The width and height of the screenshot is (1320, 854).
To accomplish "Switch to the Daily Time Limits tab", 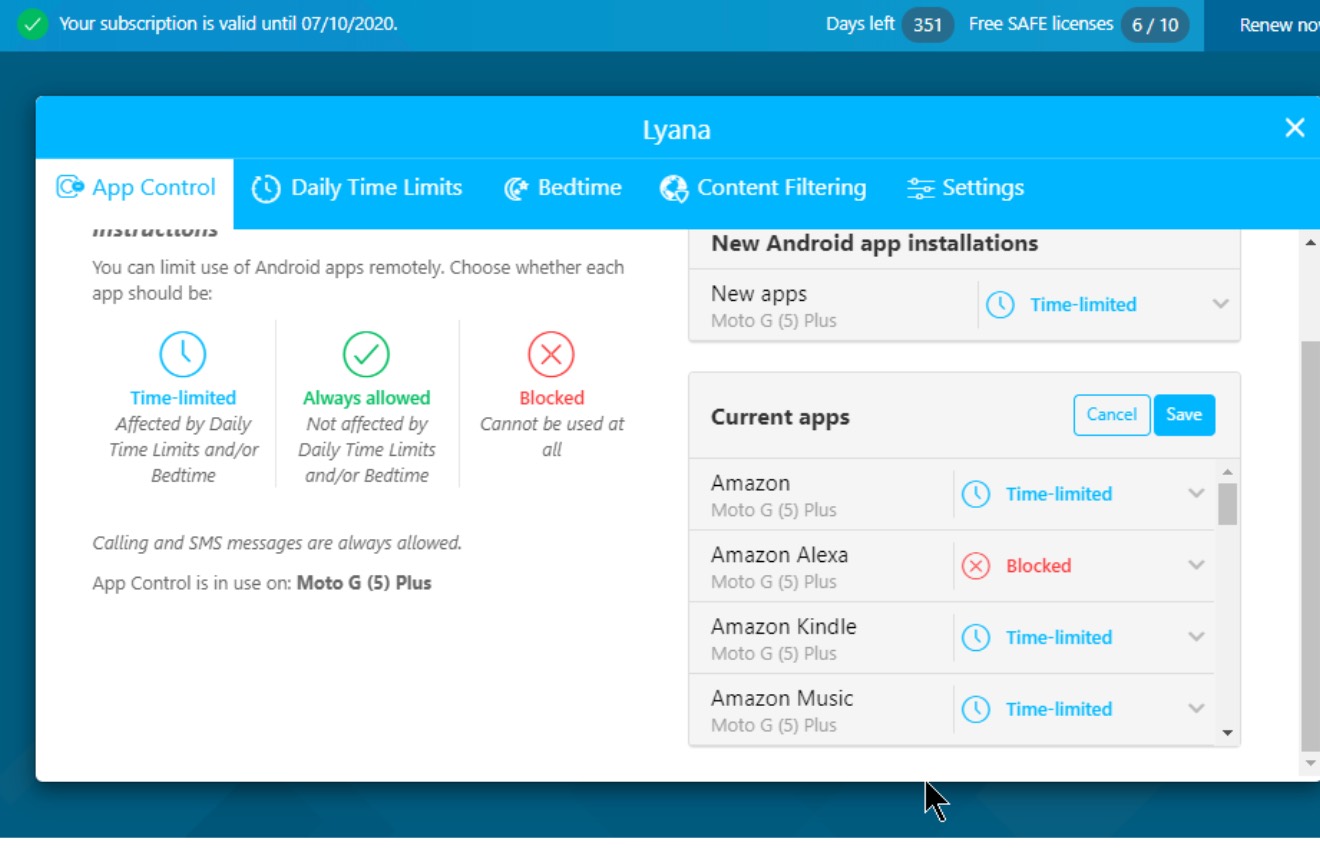I will pyautogui.click(x=357, y=188).
